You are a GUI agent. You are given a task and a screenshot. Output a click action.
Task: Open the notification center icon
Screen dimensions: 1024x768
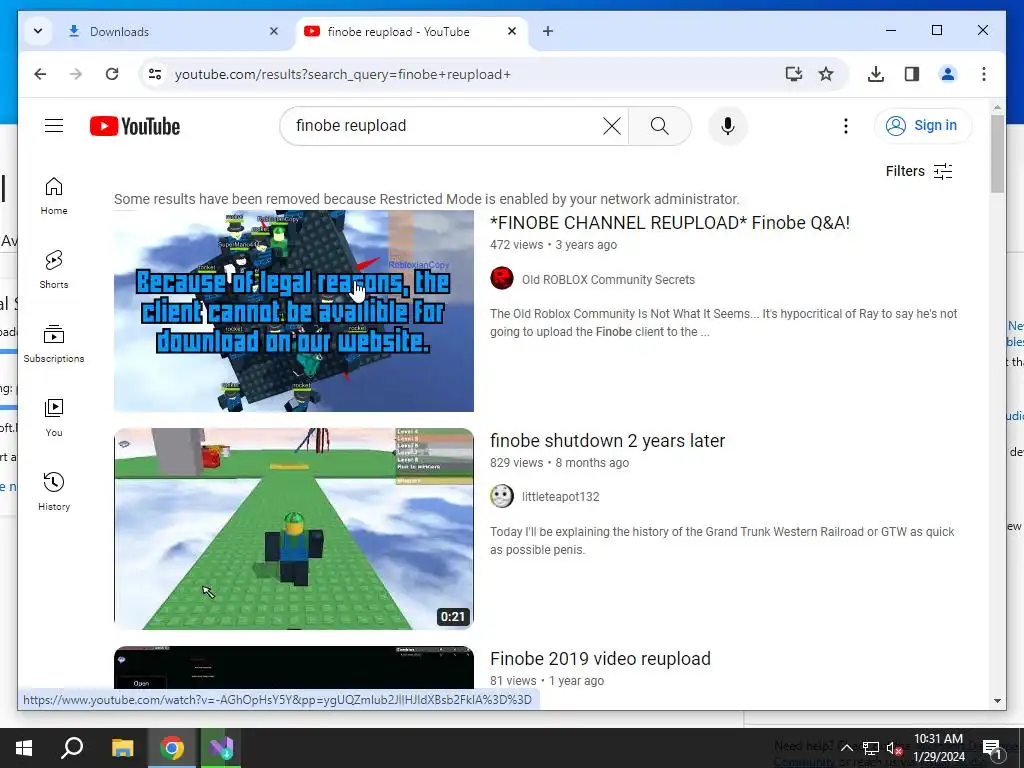tap(993, 748)
